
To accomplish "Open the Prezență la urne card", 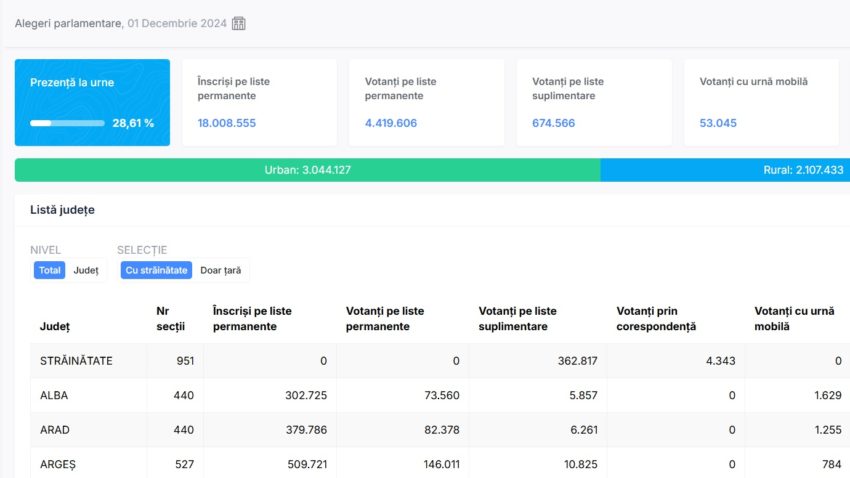I will (x=92, y=102).
